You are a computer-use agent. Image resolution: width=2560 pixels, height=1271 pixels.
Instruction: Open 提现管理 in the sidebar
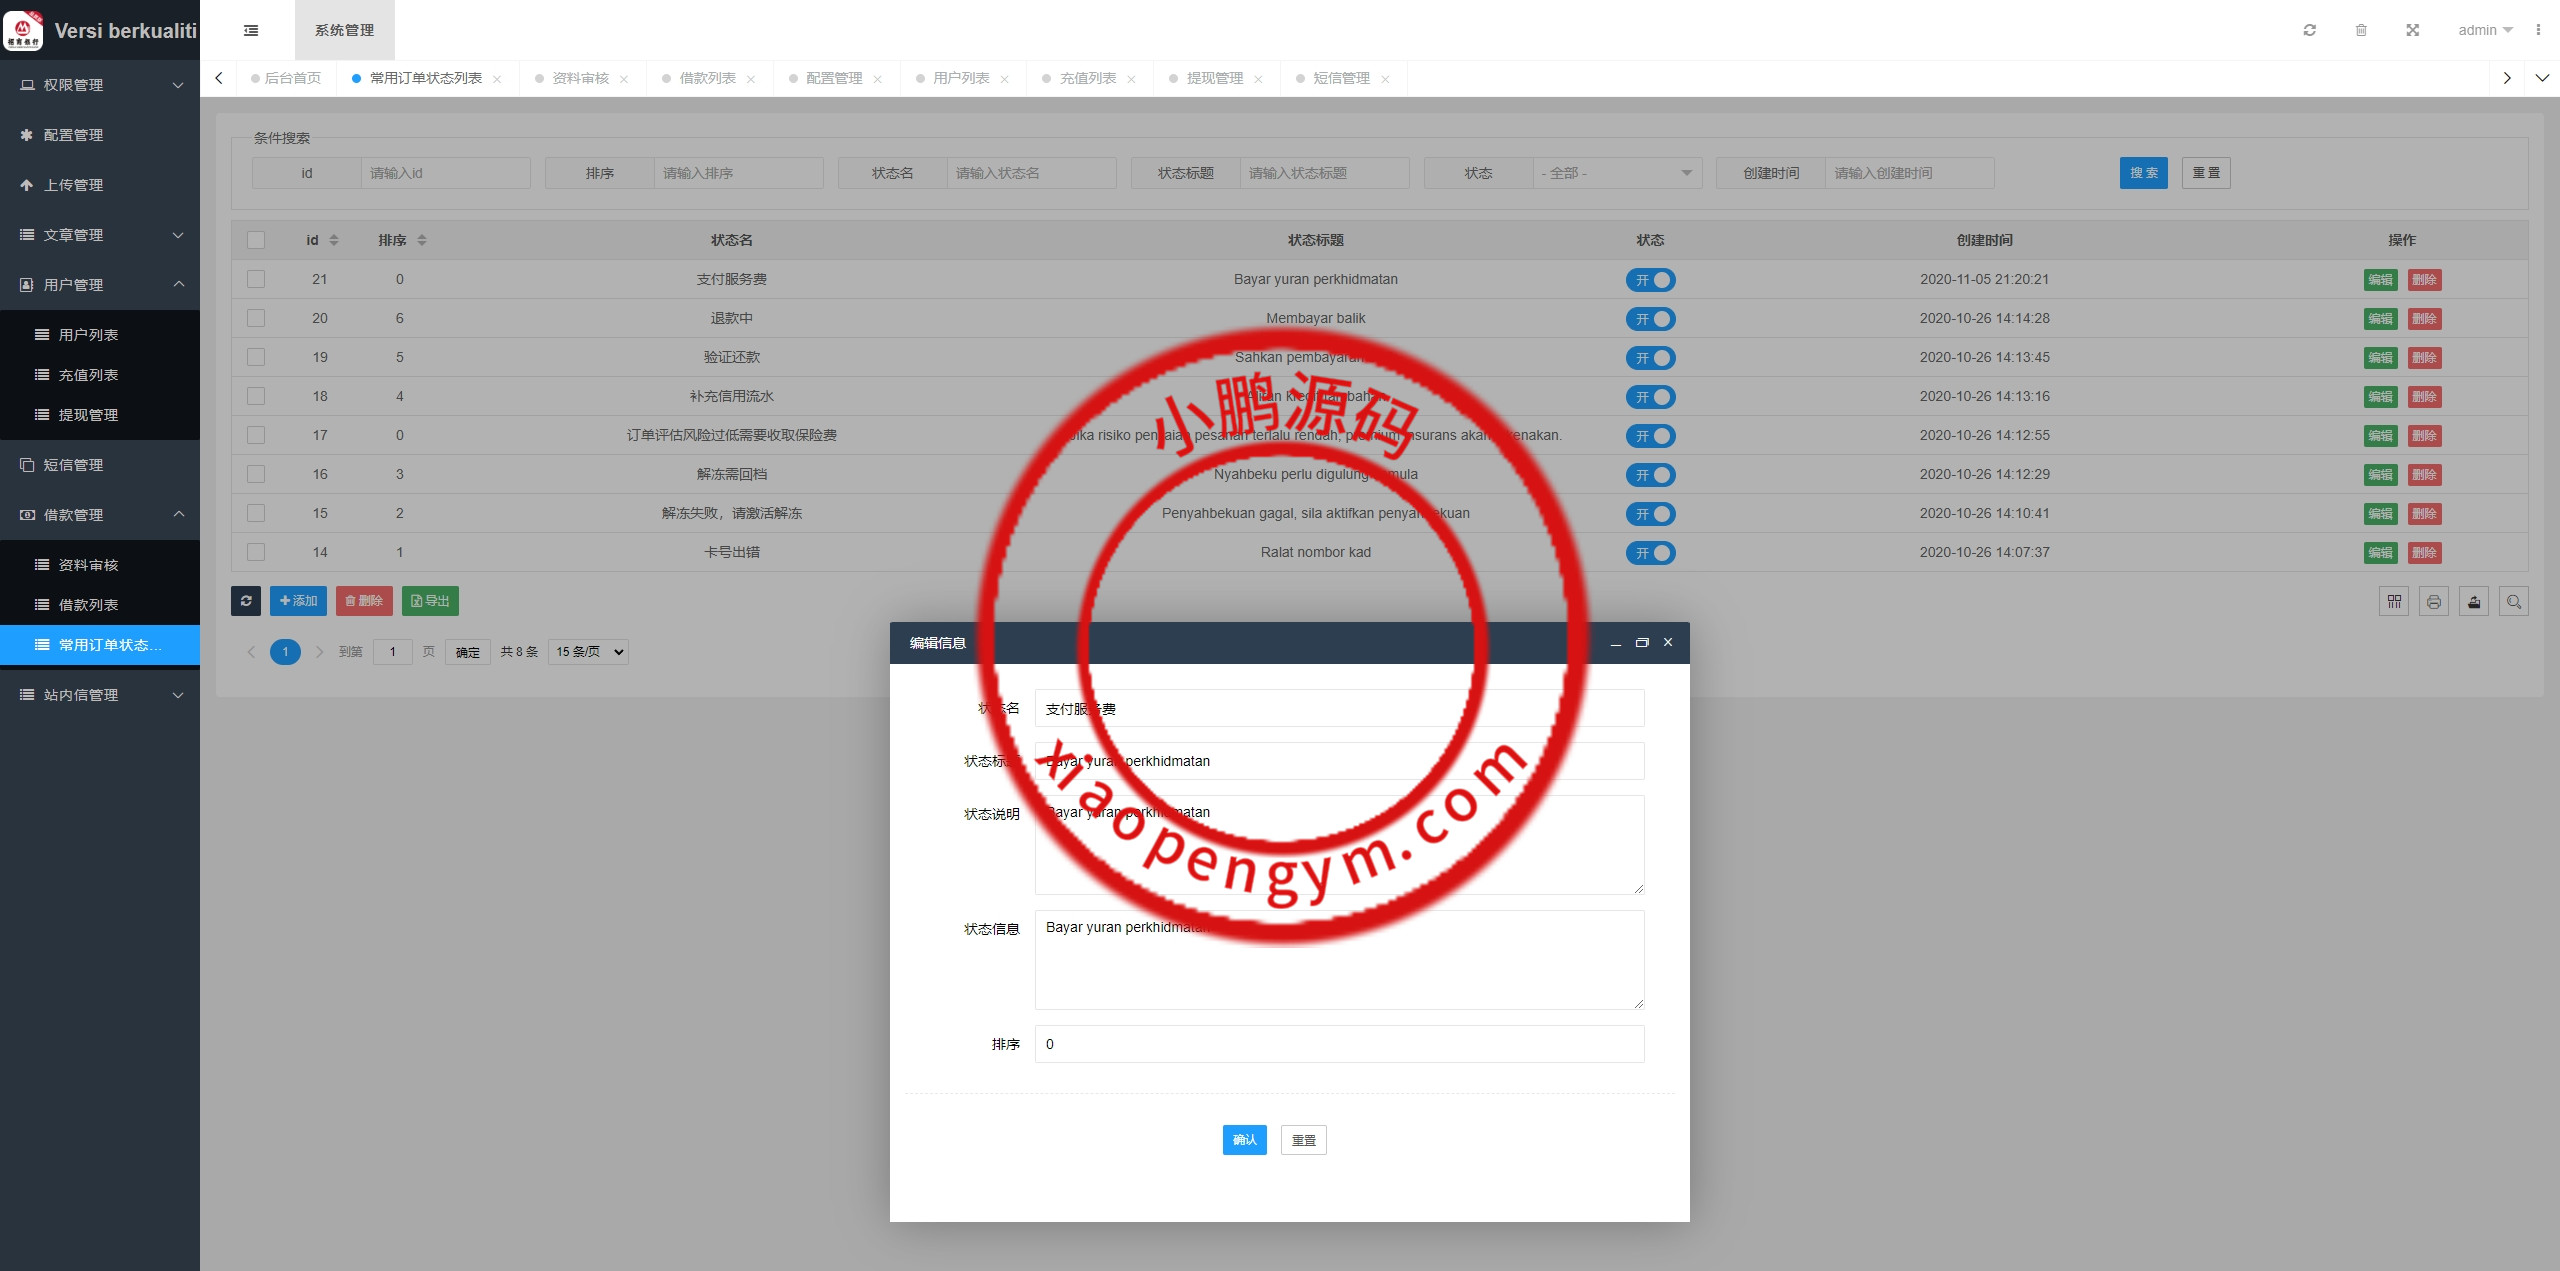click(x=88, y=415)
